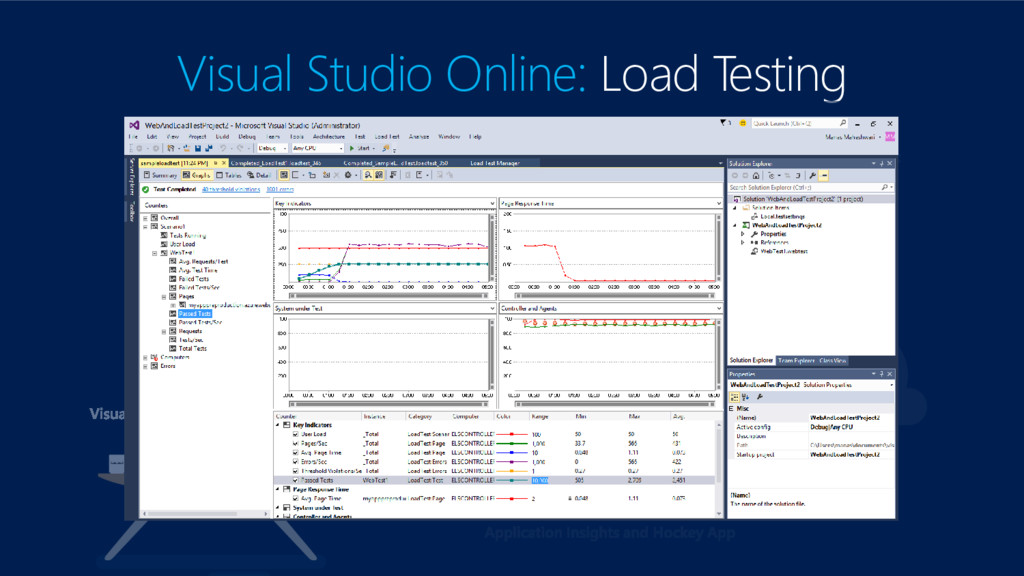Click the errors link

[280, 188]
